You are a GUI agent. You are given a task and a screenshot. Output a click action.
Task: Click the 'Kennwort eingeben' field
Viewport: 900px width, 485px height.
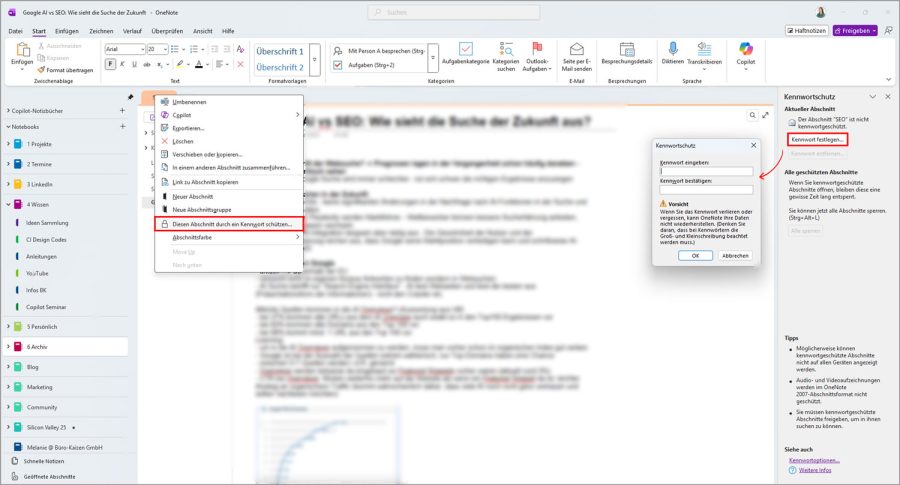click(706, 171)
